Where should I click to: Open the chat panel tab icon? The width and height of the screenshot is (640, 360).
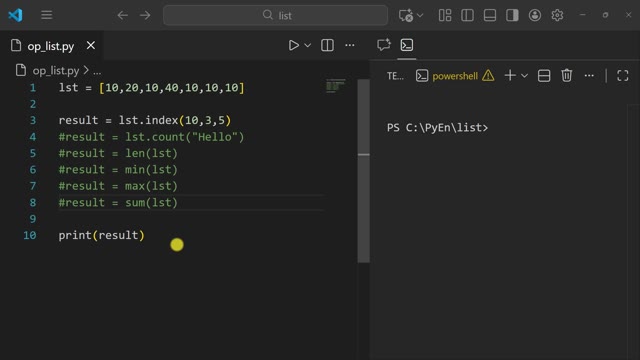point(384,45)
